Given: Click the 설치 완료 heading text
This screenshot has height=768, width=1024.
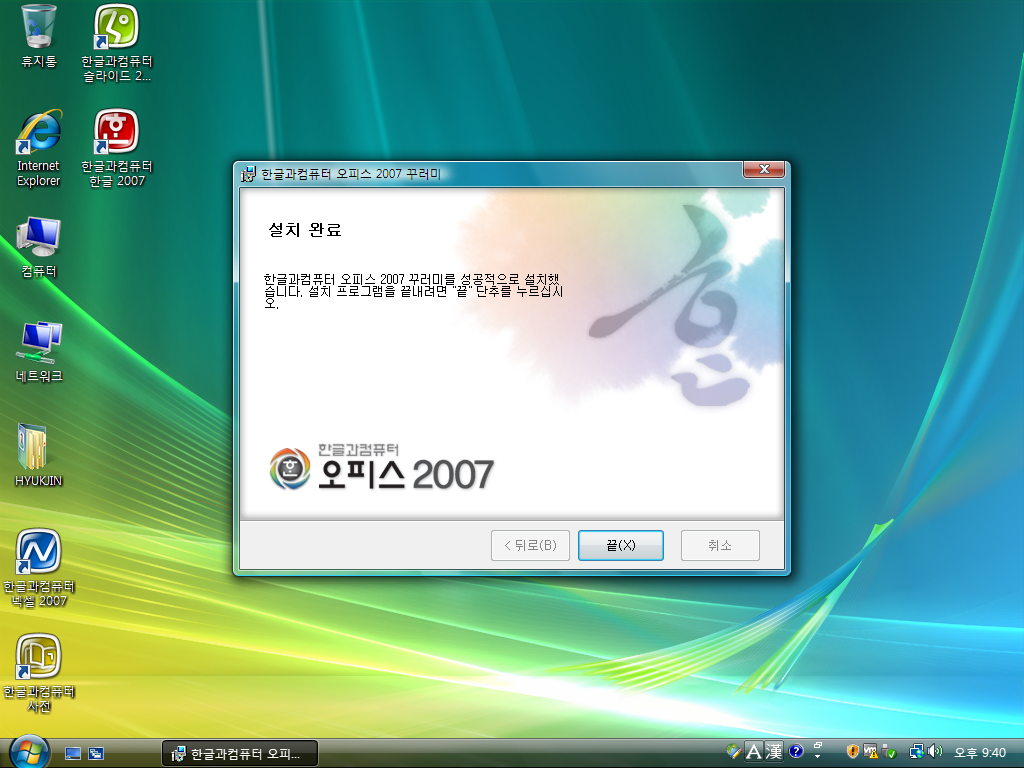Looking at the screenshot, I should tap(305, 230).
